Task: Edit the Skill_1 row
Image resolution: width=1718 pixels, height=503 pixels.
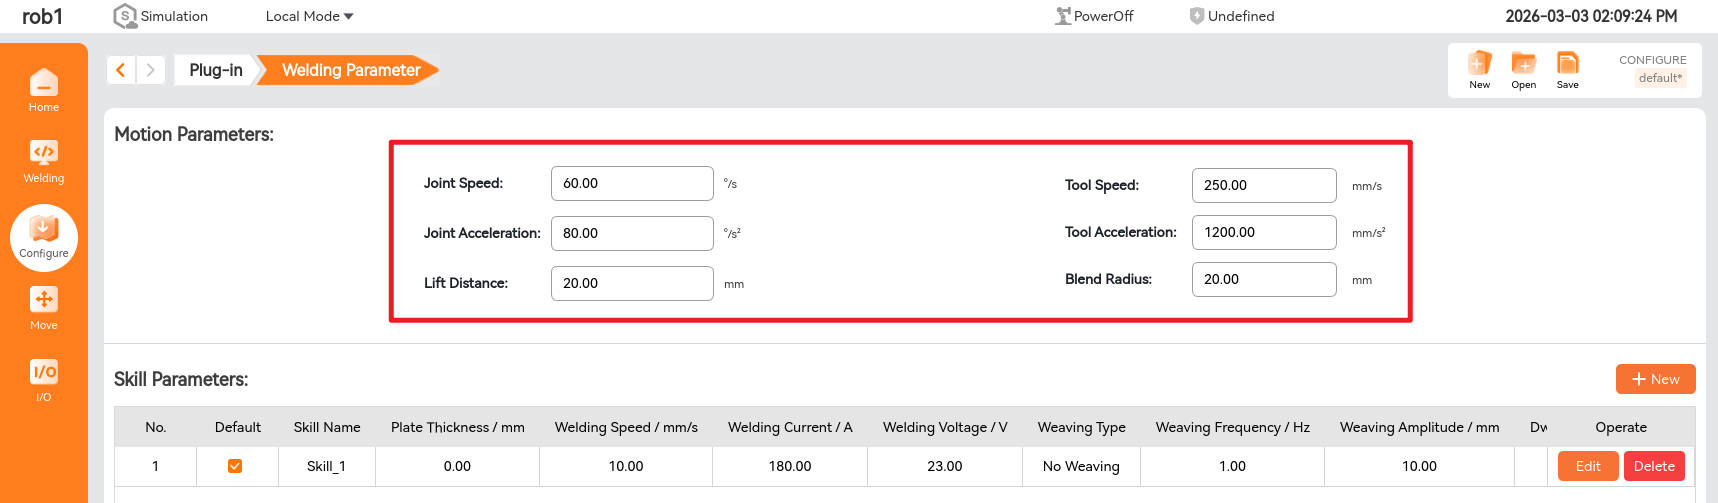Action: tap(1587, 466)
